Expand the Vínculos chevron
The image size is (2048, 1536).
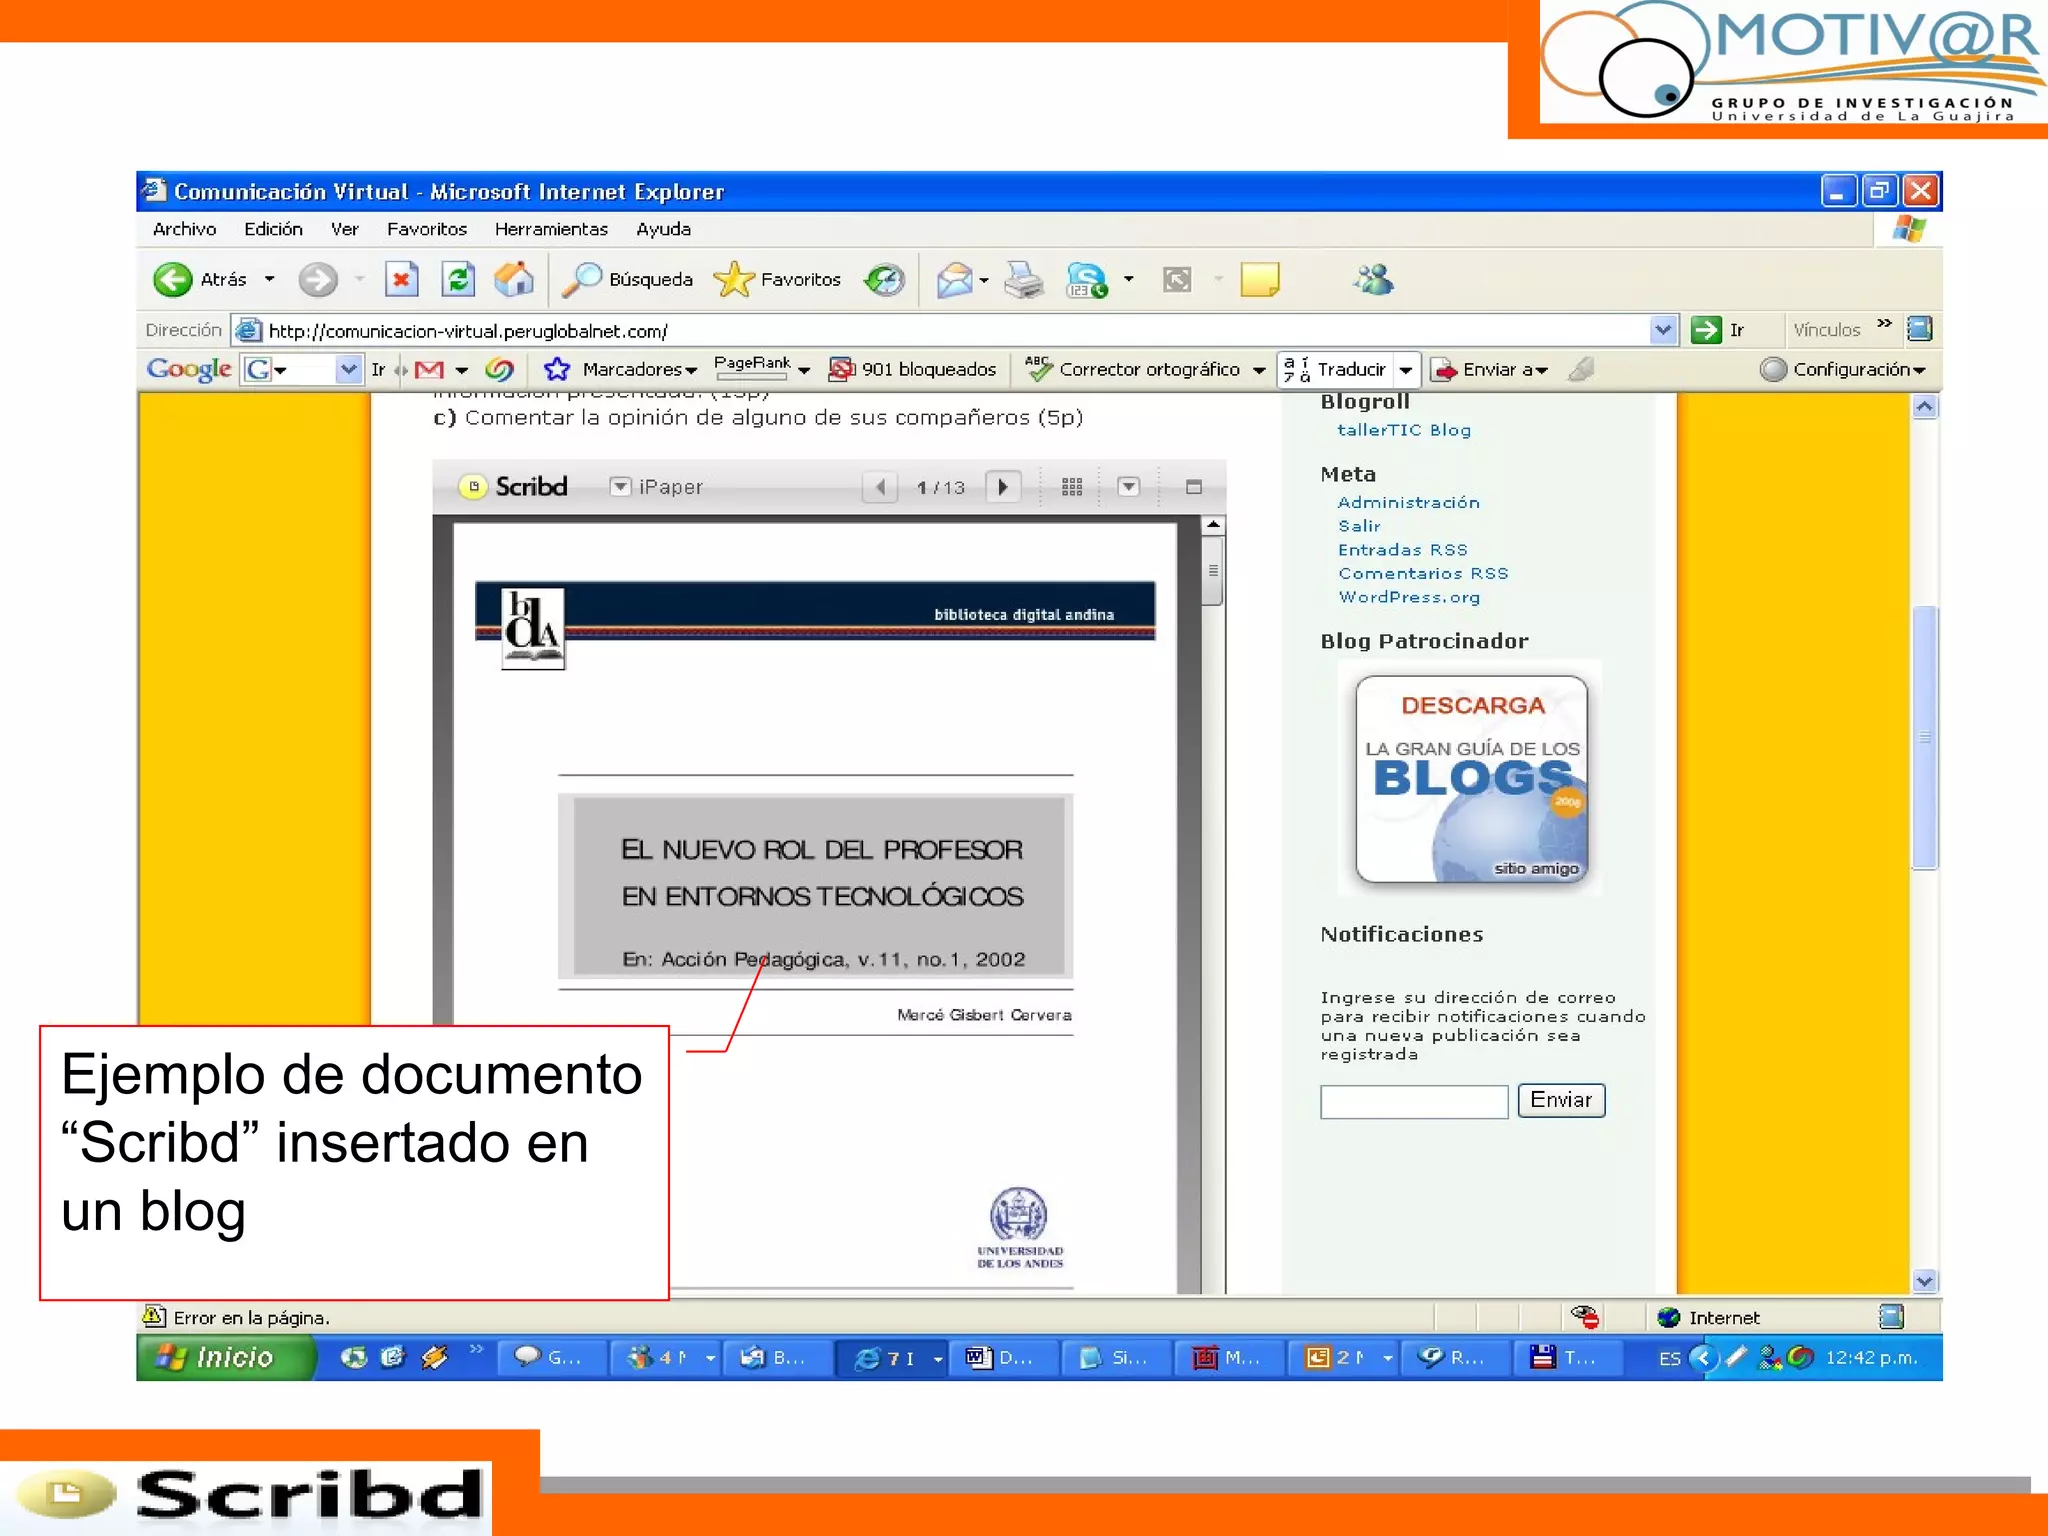tap(1885, 324)
